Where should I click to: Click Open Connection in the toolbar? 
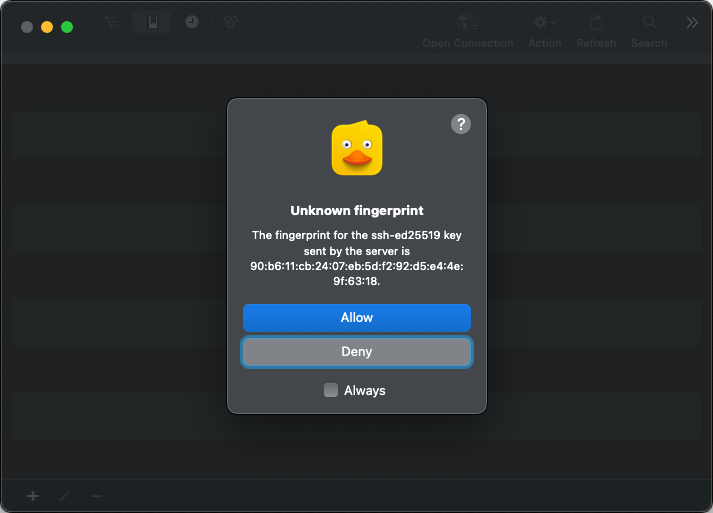[467, 31]
